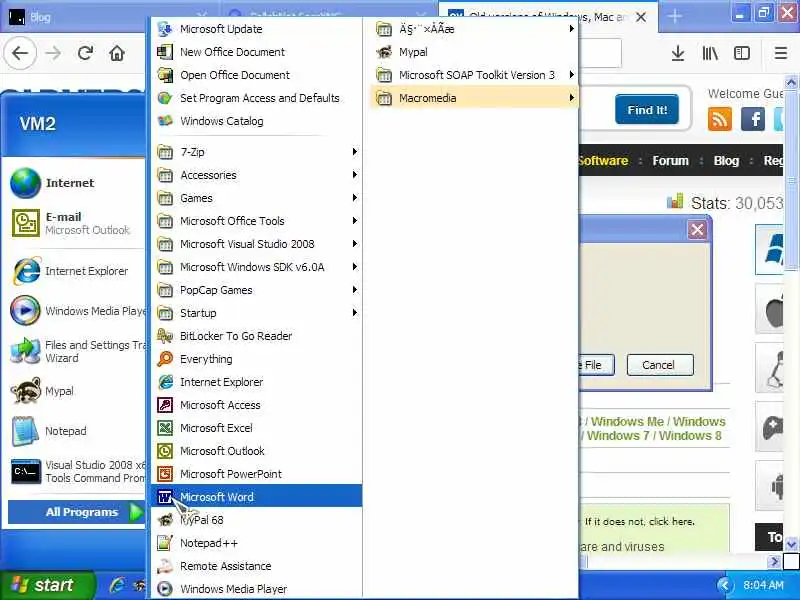Expand the Macromedia submenu
The height and width of the screenshot is (600, 800).
(x=474, y=98)
